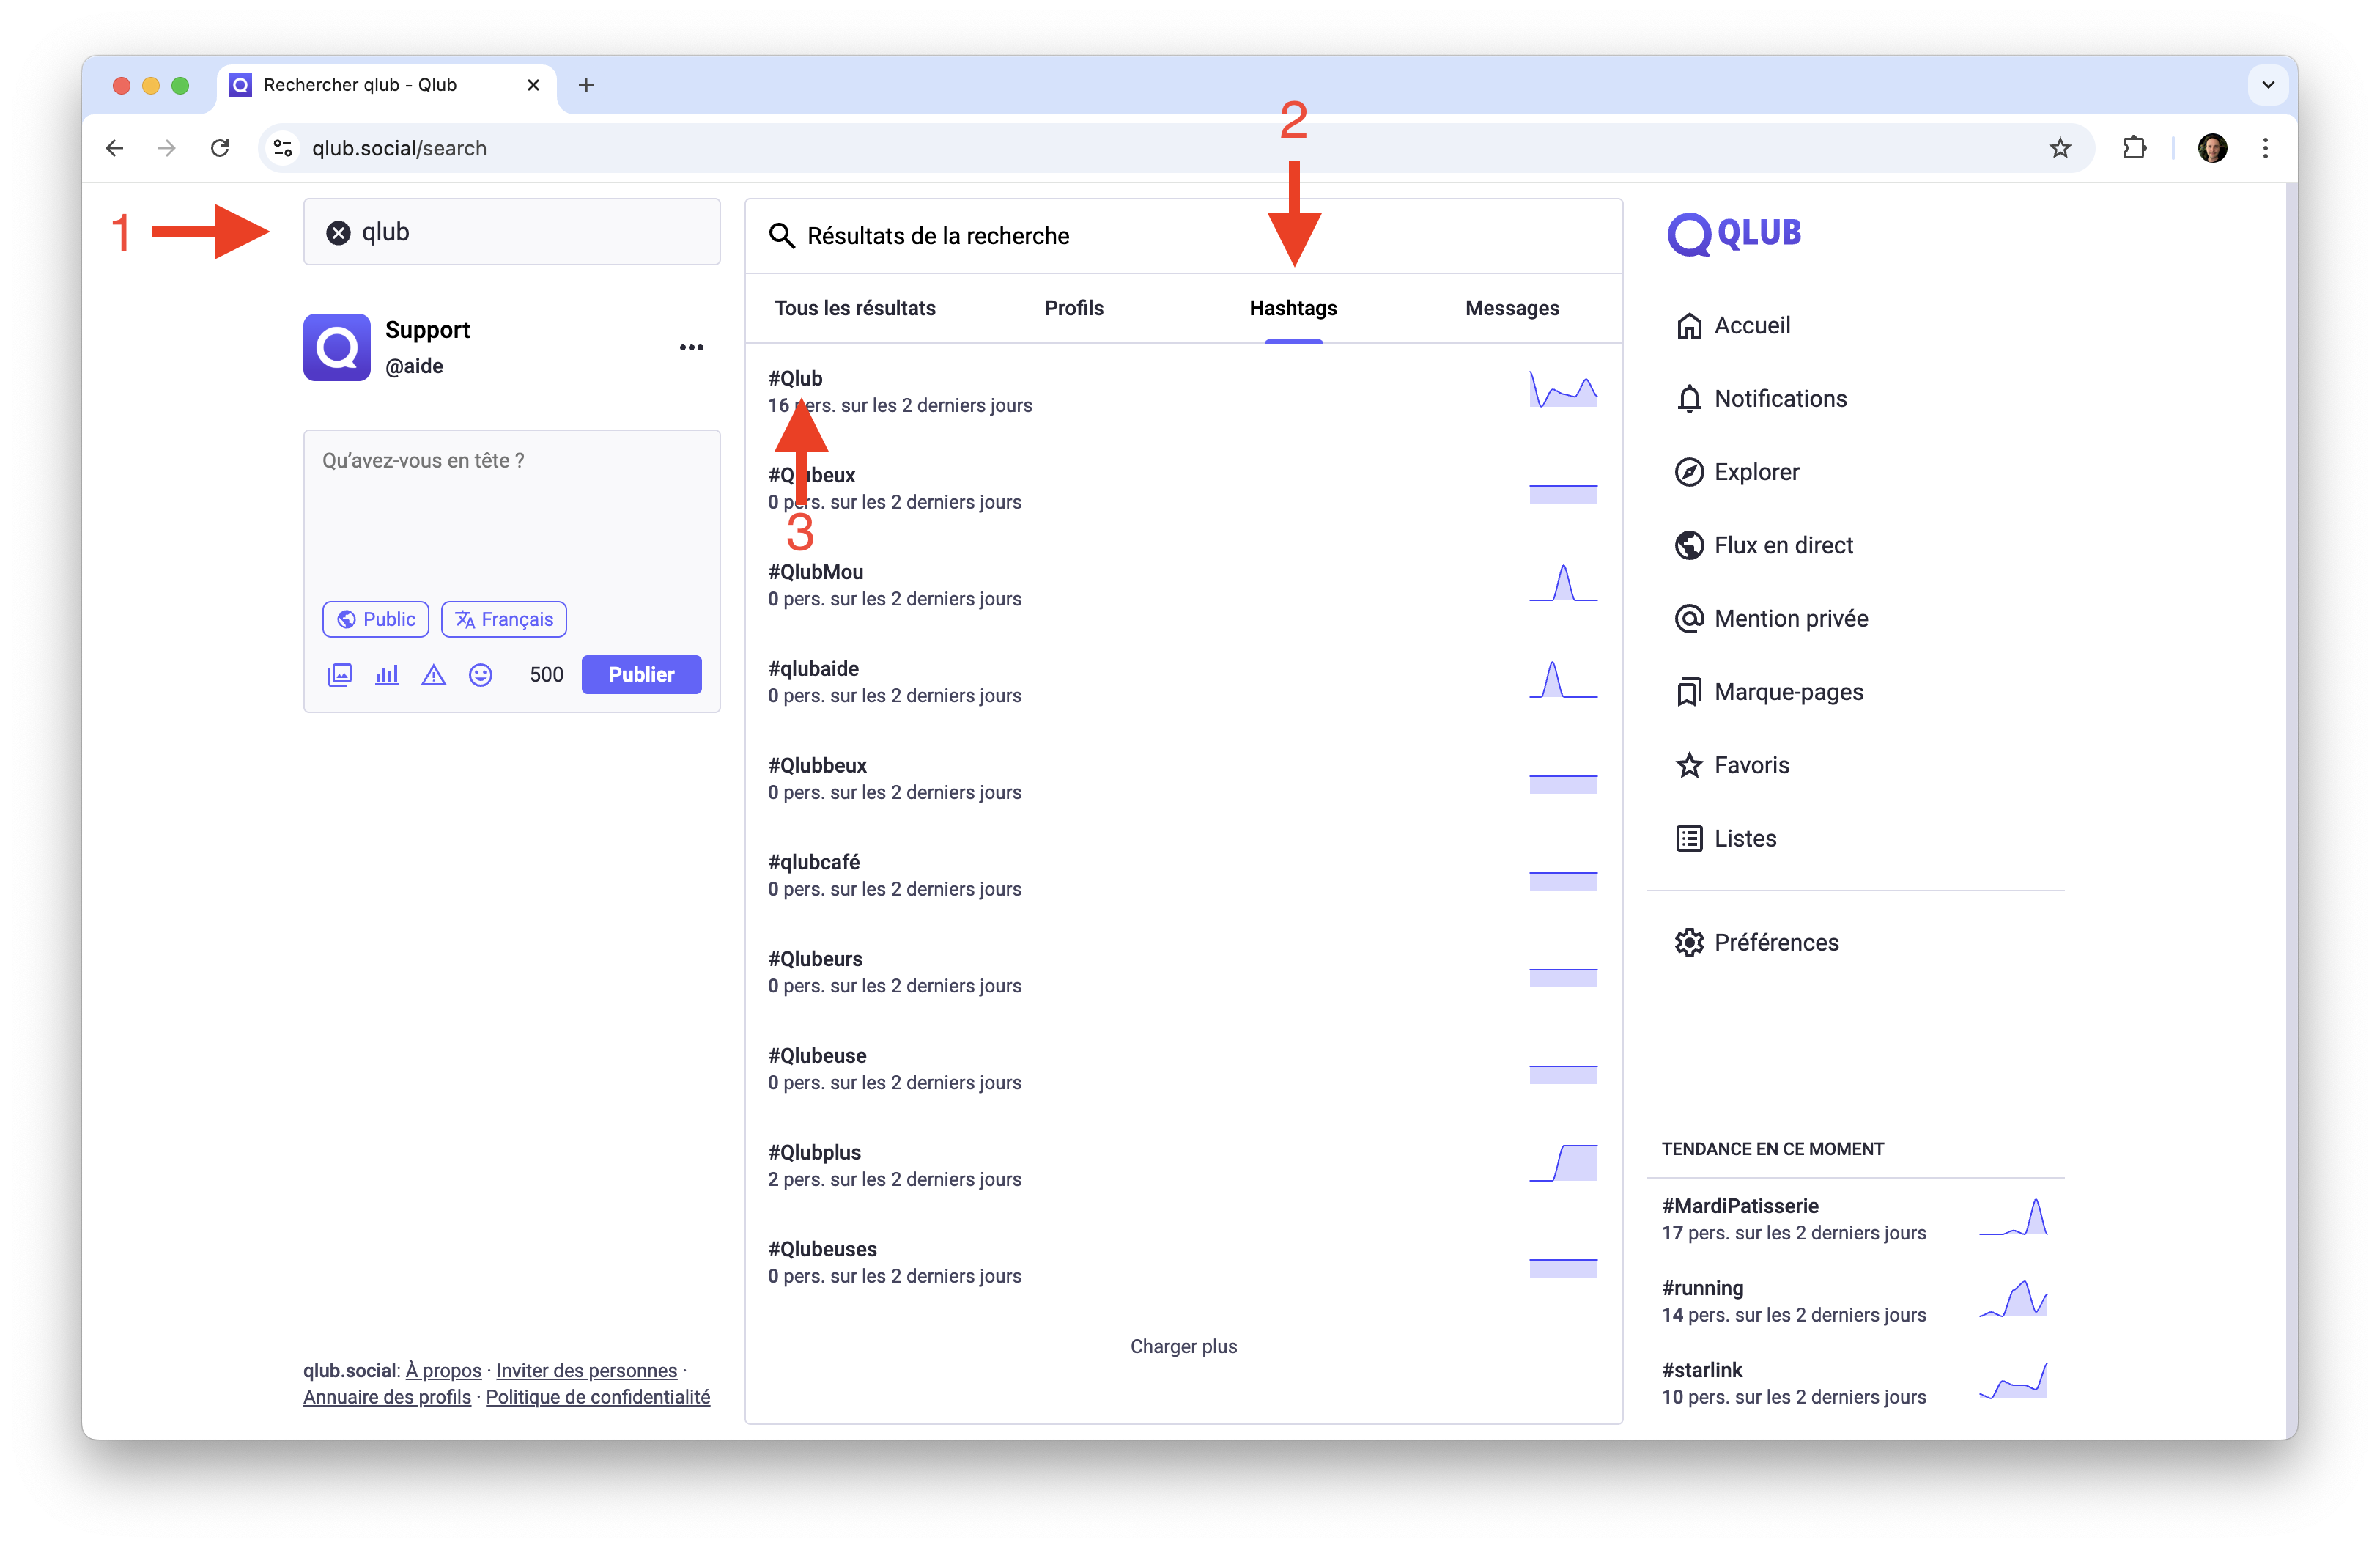Image resolution: width=2380 pixels, height=1548 pixels.
Task: Click the browser forward arrow
Action: pyautogui.click(x=167, y=148)
